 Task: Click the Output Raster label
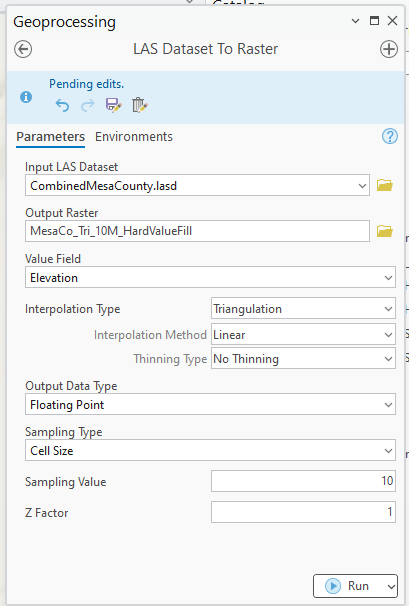(x=62, y=213)
